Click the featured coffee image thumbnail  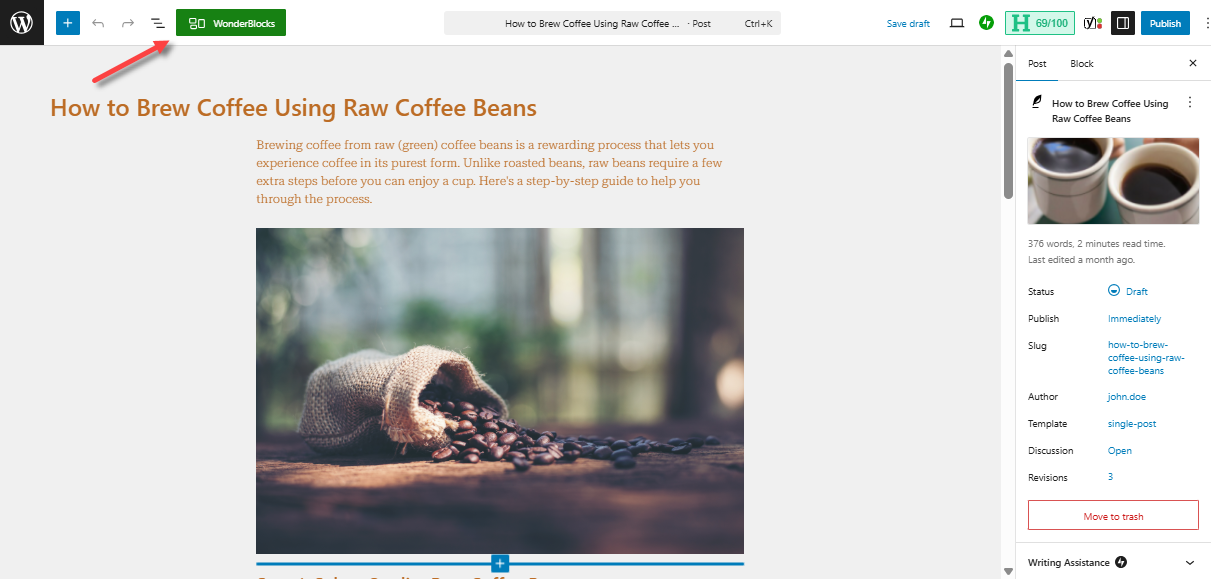tap(1113, 181)
